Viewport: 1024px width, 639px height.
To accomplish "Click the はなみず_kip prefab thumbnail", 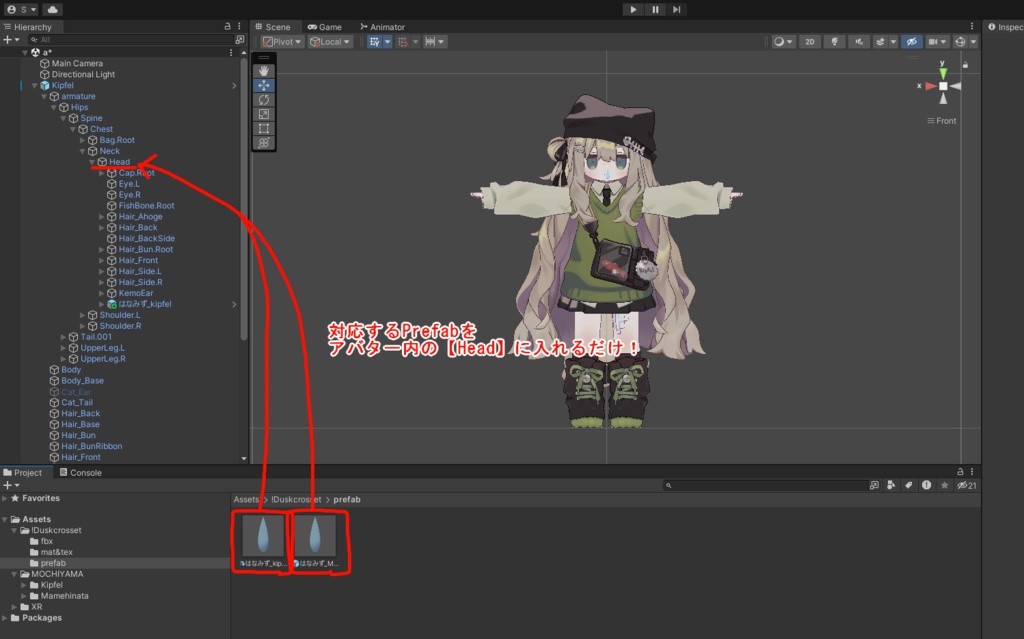I will pyautogui.click(x=263, y=535).
